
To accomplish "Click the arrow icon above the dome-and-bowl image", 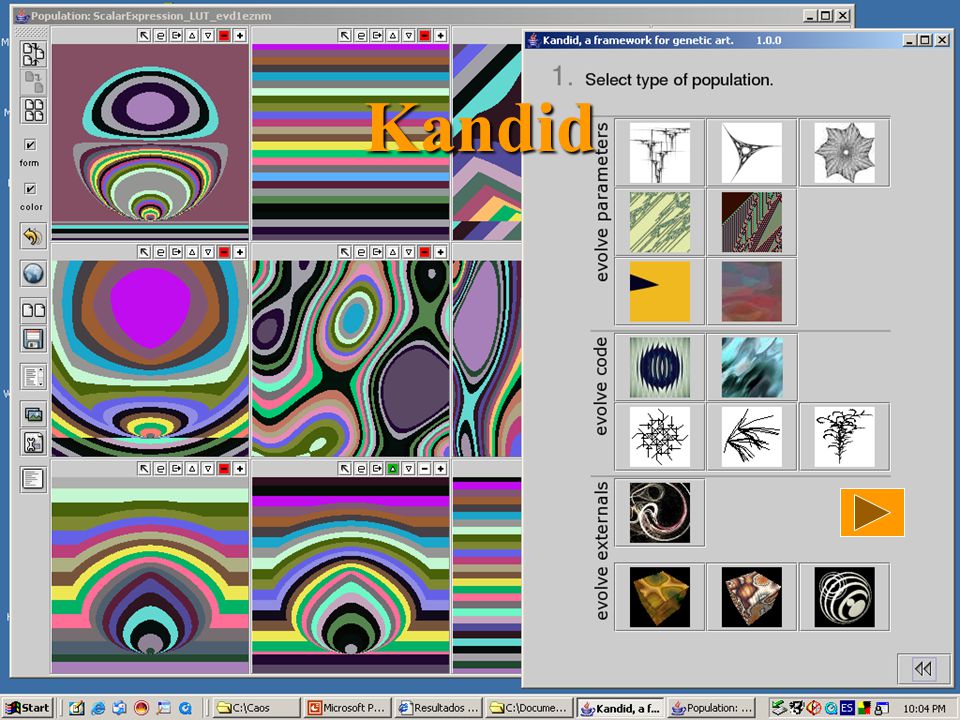I will [144, 36].
